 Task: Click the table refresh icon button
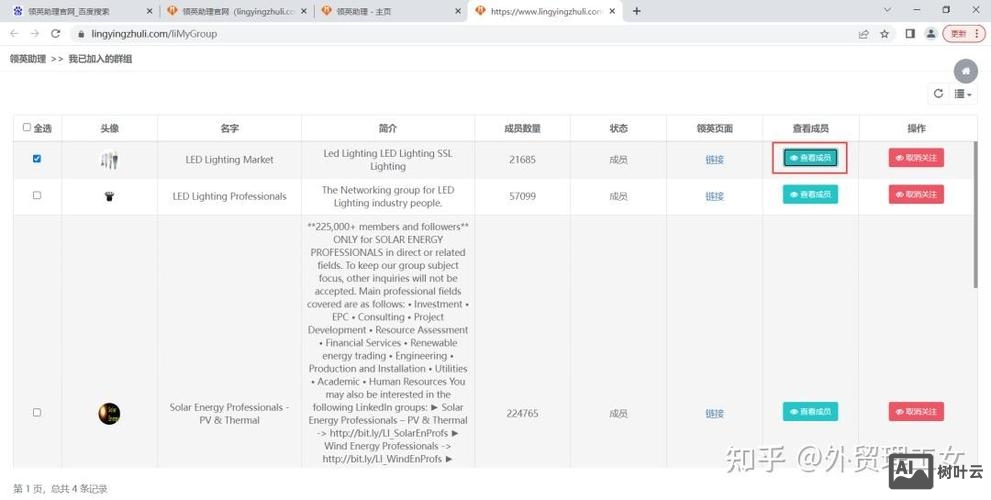tap(939, 94)
